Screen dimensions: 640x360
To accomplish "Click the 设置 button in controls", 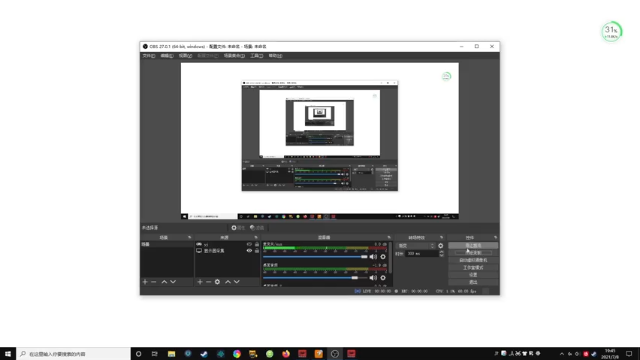I will 473,275.
